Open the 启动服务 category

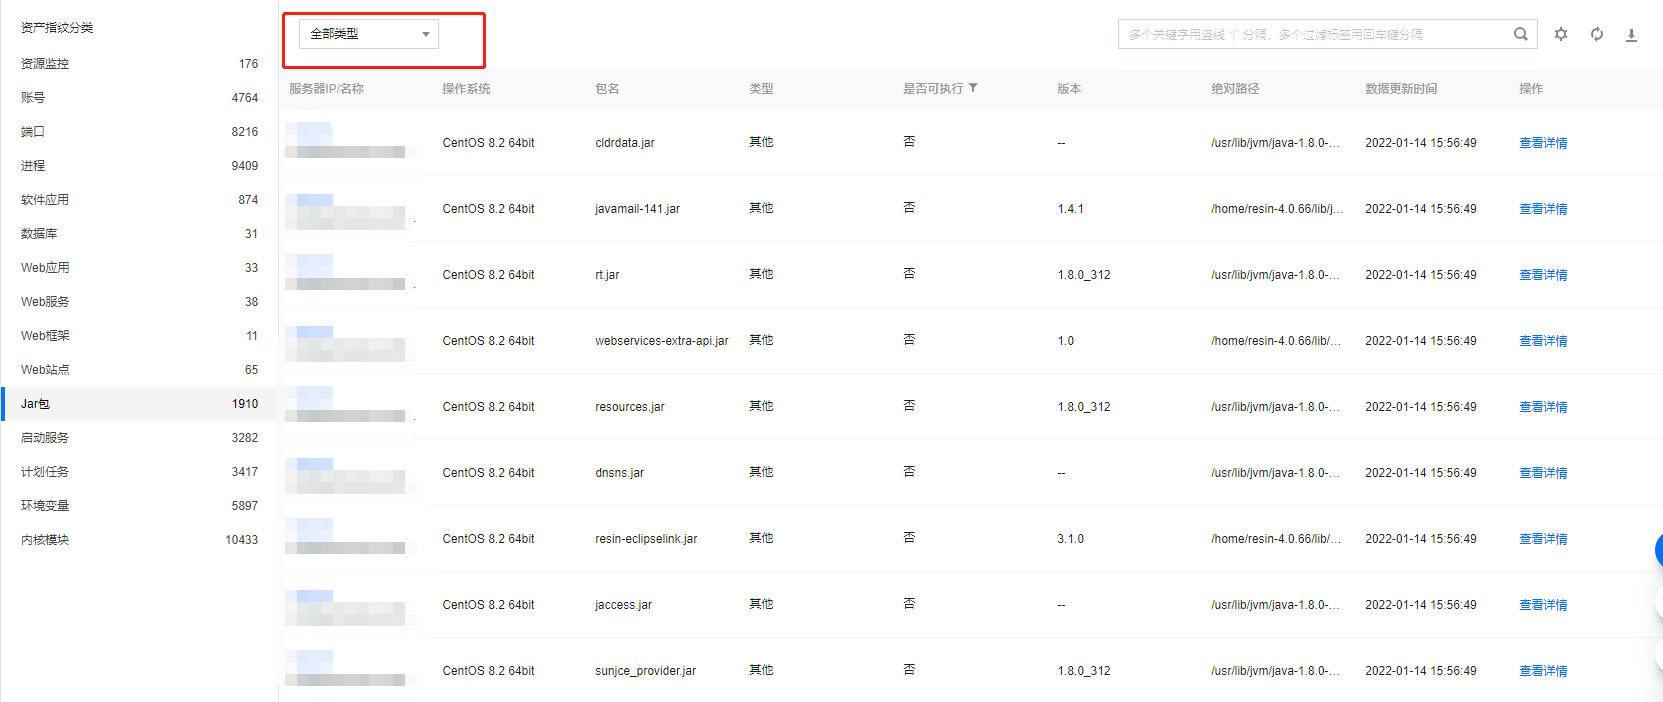pos(45,438)
